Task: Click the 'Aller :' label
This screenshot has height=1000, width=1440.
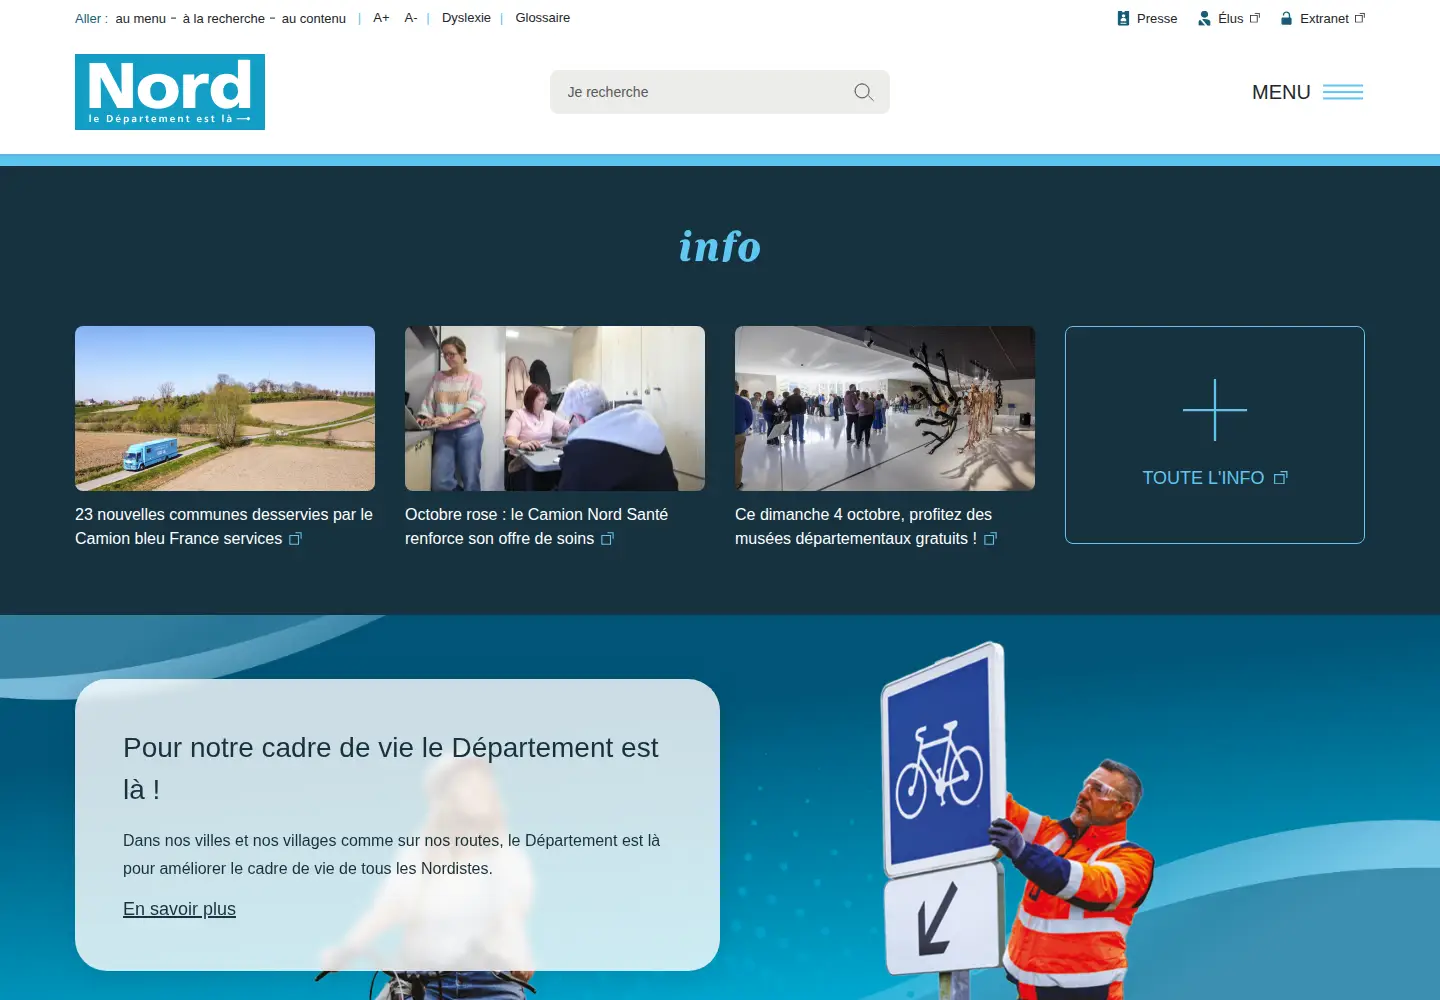Action: coord(91,19)
